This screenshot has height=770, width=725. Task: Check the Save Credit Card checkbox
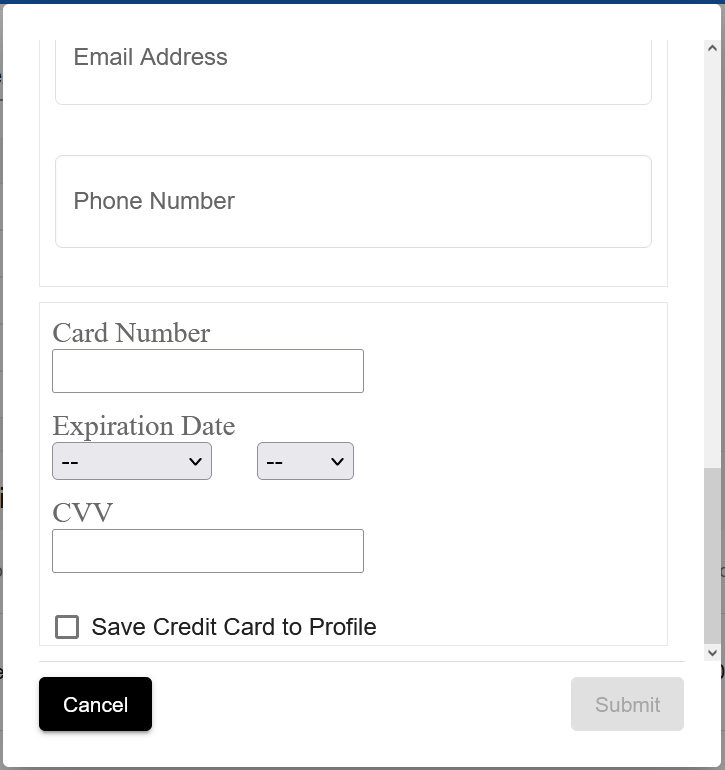[x=67, y=627]
